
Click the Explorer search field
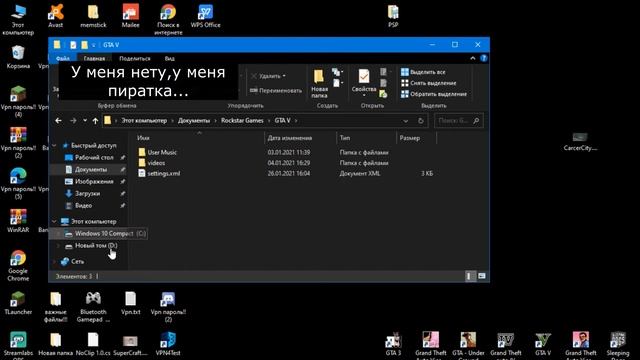point(458,120)
